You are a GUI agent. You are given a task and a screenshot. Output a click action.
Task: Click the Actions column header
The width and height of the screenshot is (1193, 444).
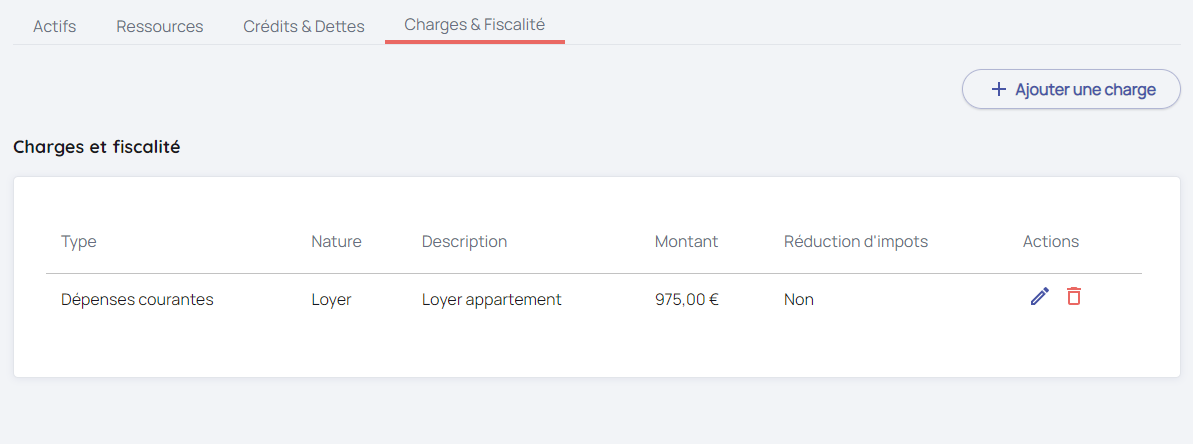[x=1051, y=241]
